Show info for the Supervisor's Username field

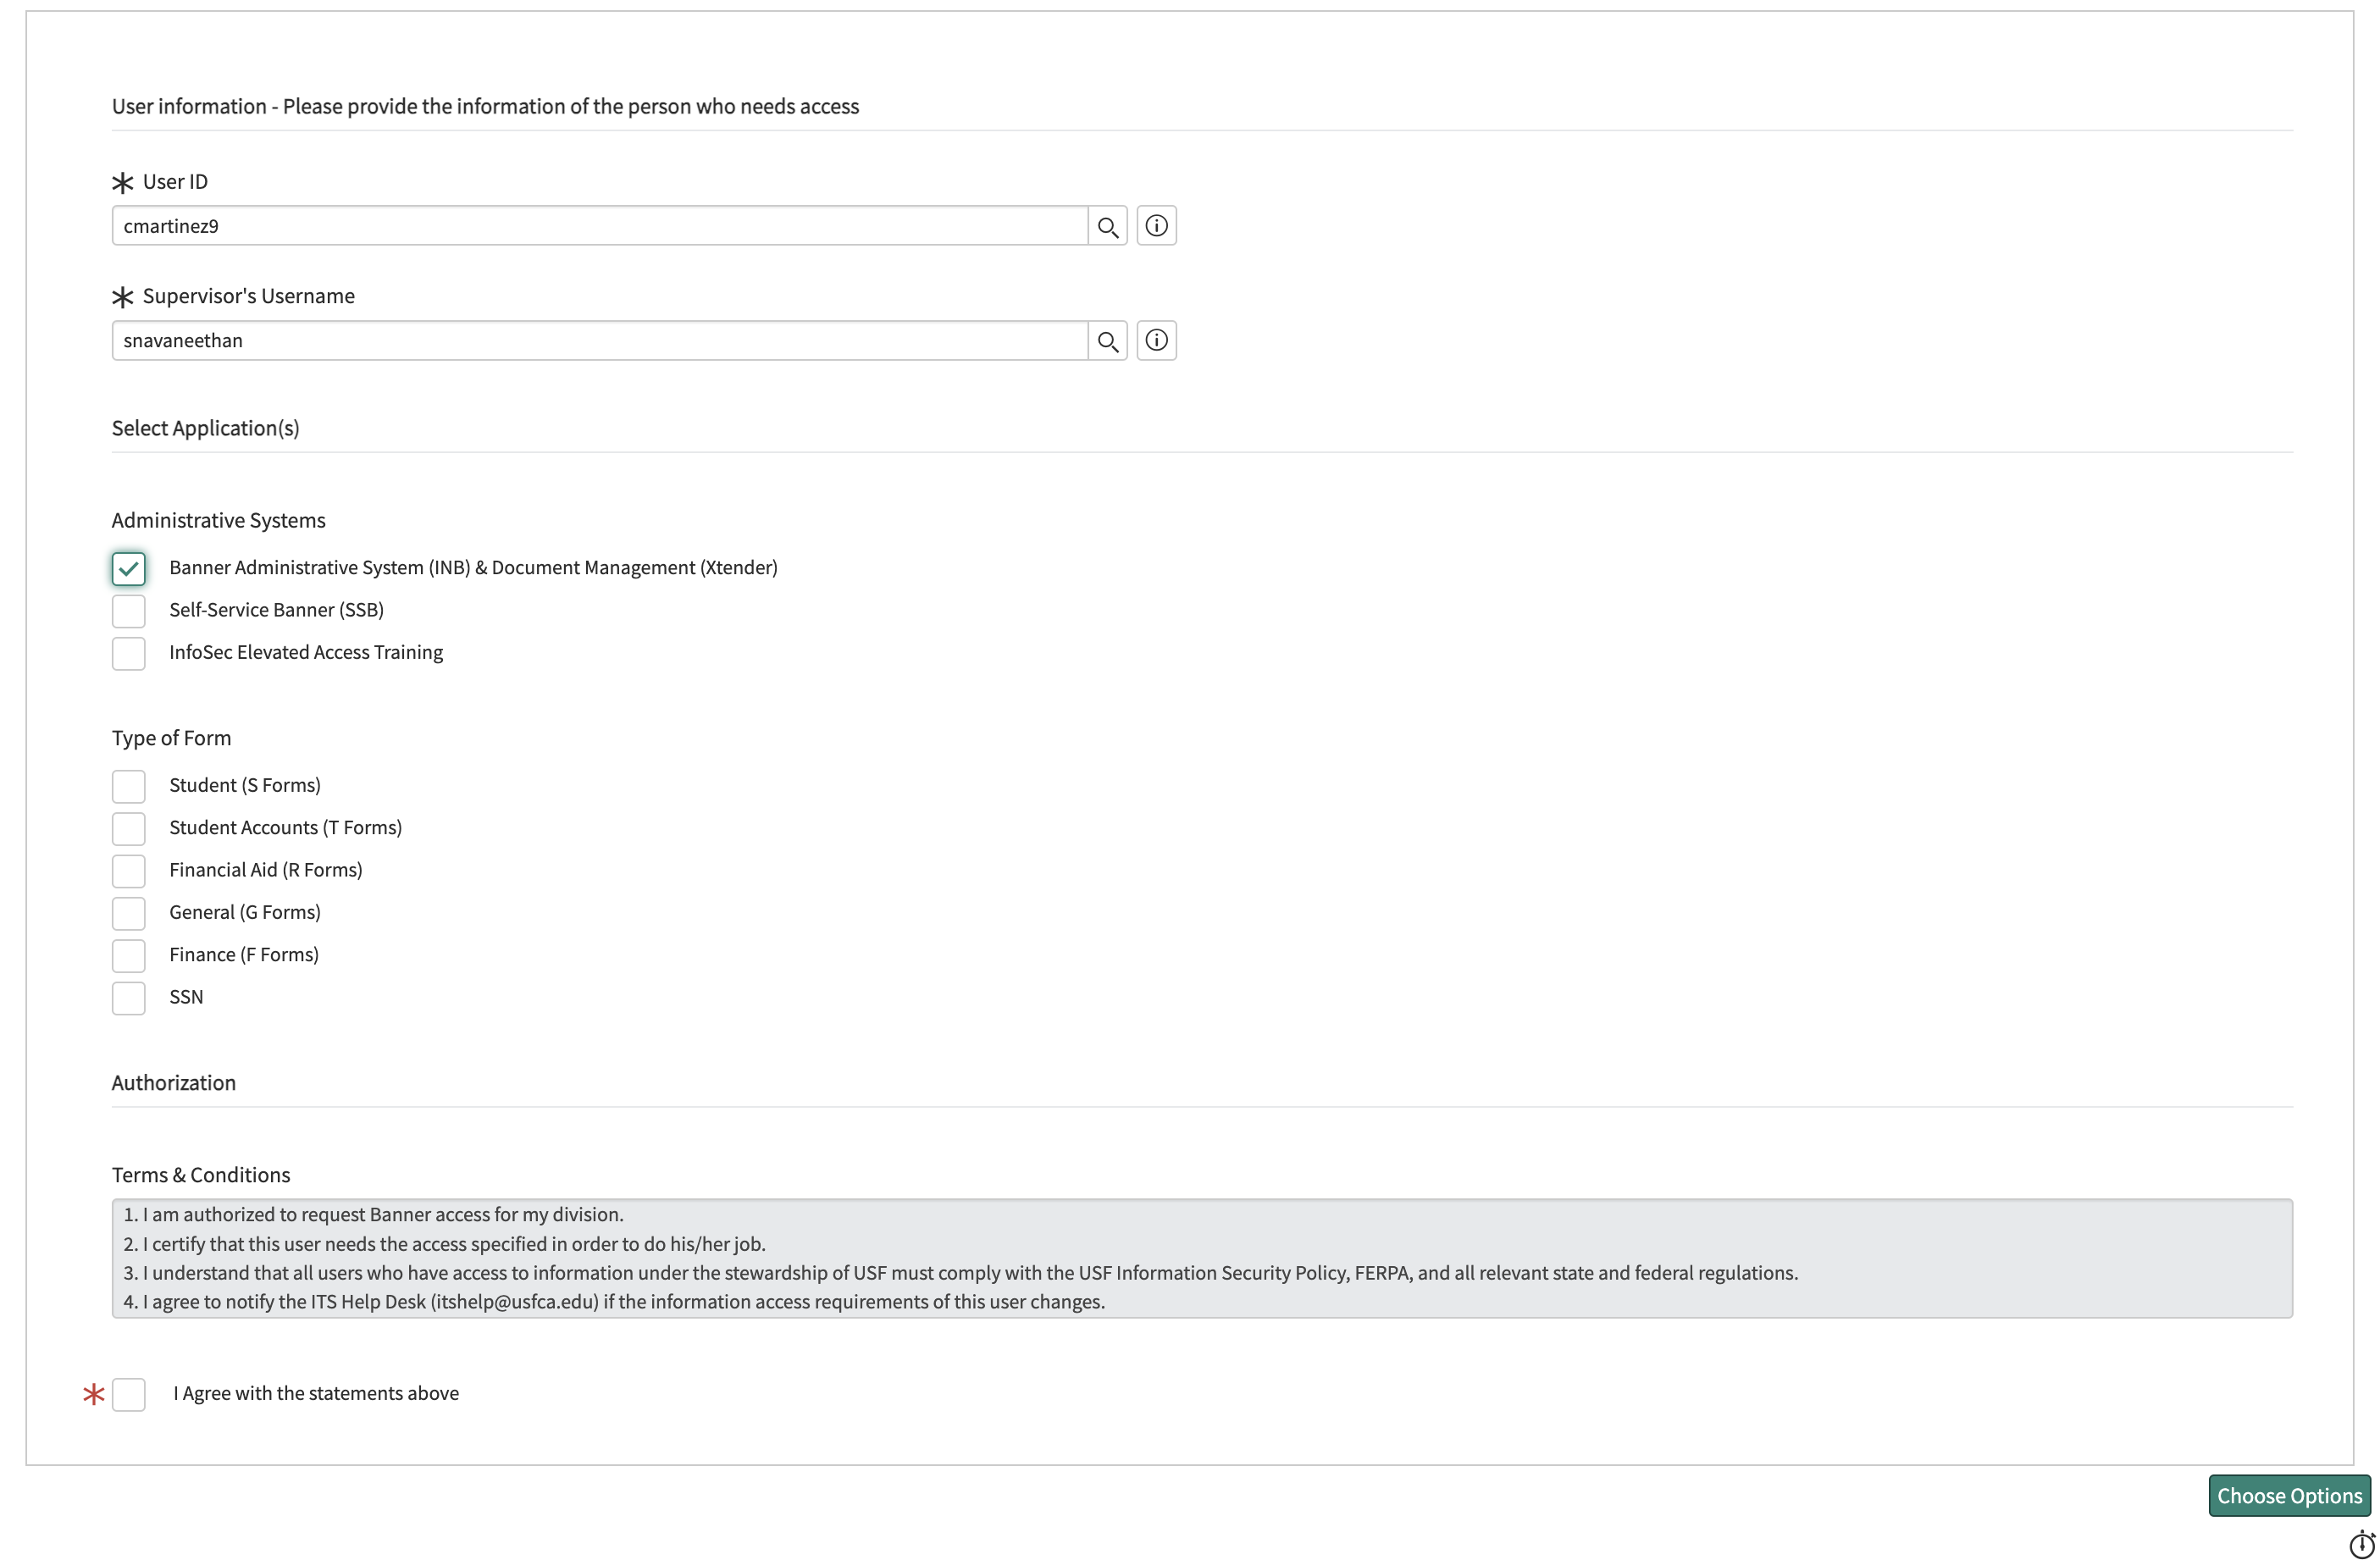click(x=1156, y=341)
